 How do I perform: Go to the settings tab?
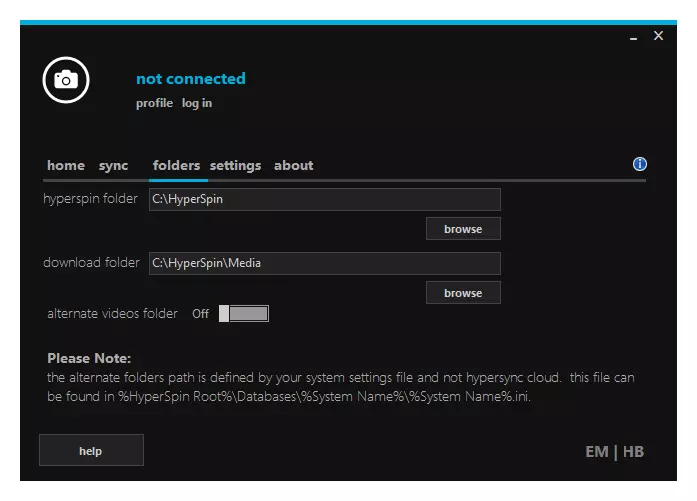click(x=235, y=166)
